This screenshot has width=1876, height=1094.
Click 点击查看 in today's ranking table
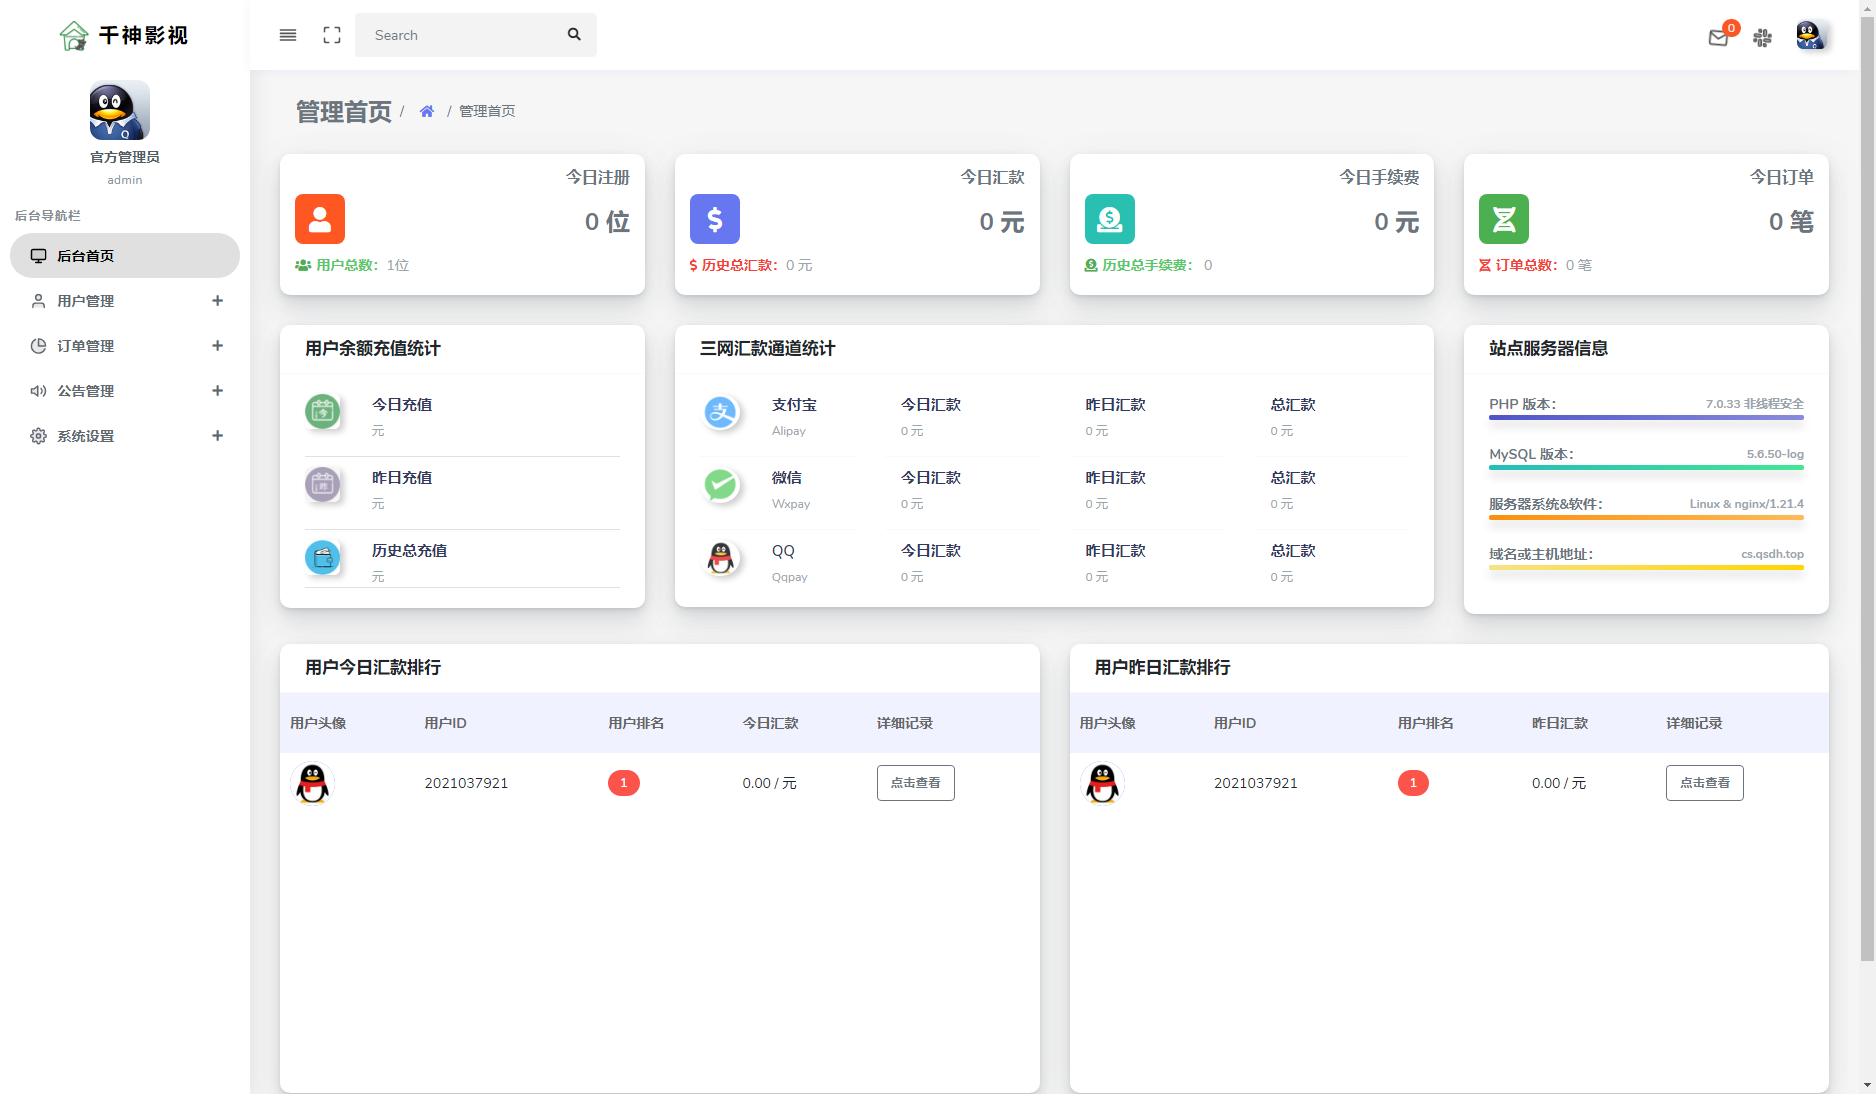point(915,783)
